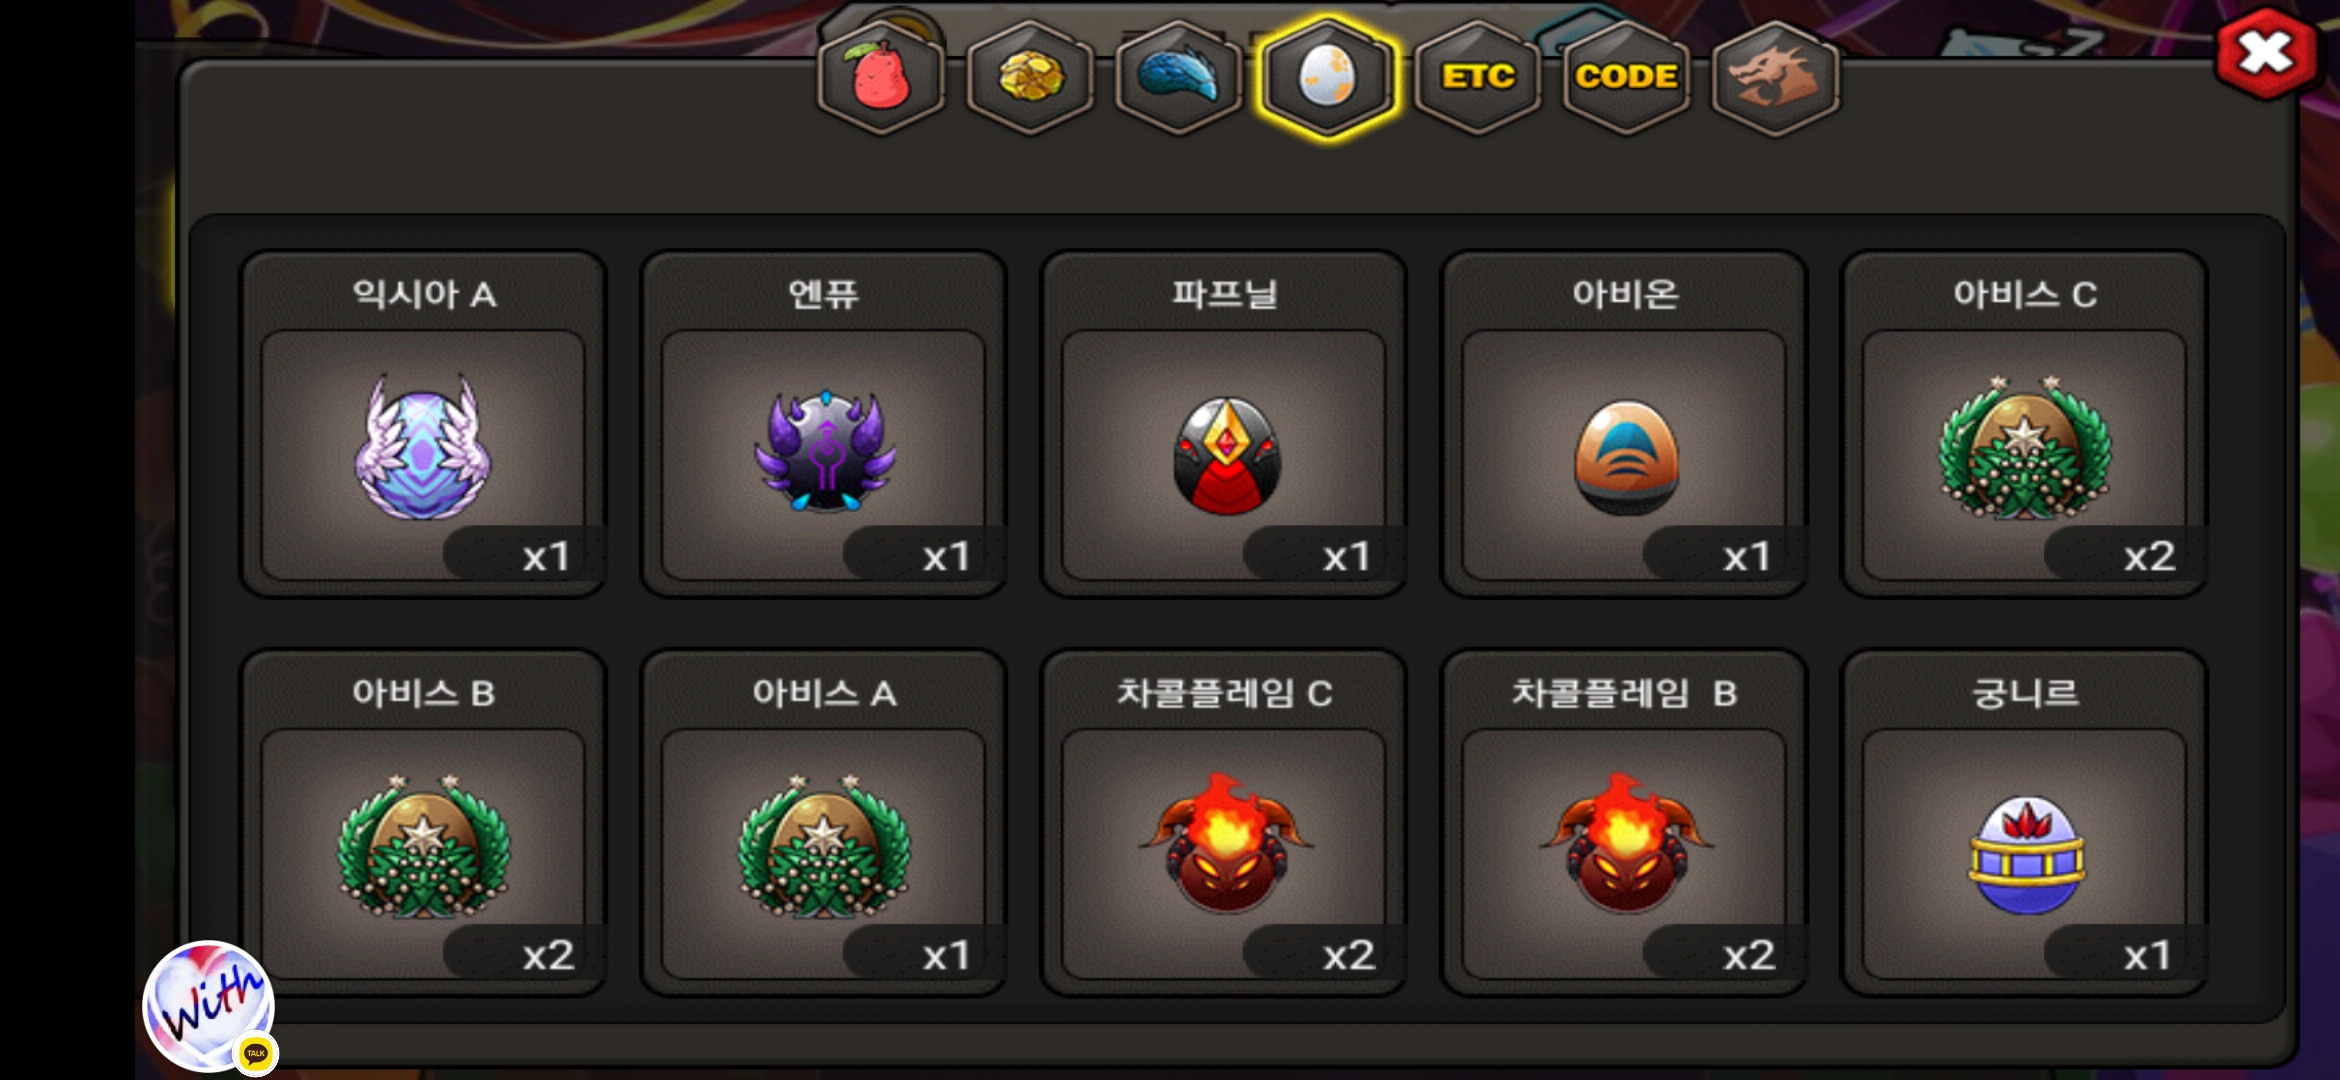The width and height of the screenshot is (2340, 1080).
Task: Pick the 차콜플레임 C flaming egg
Action: (1224, 822)
